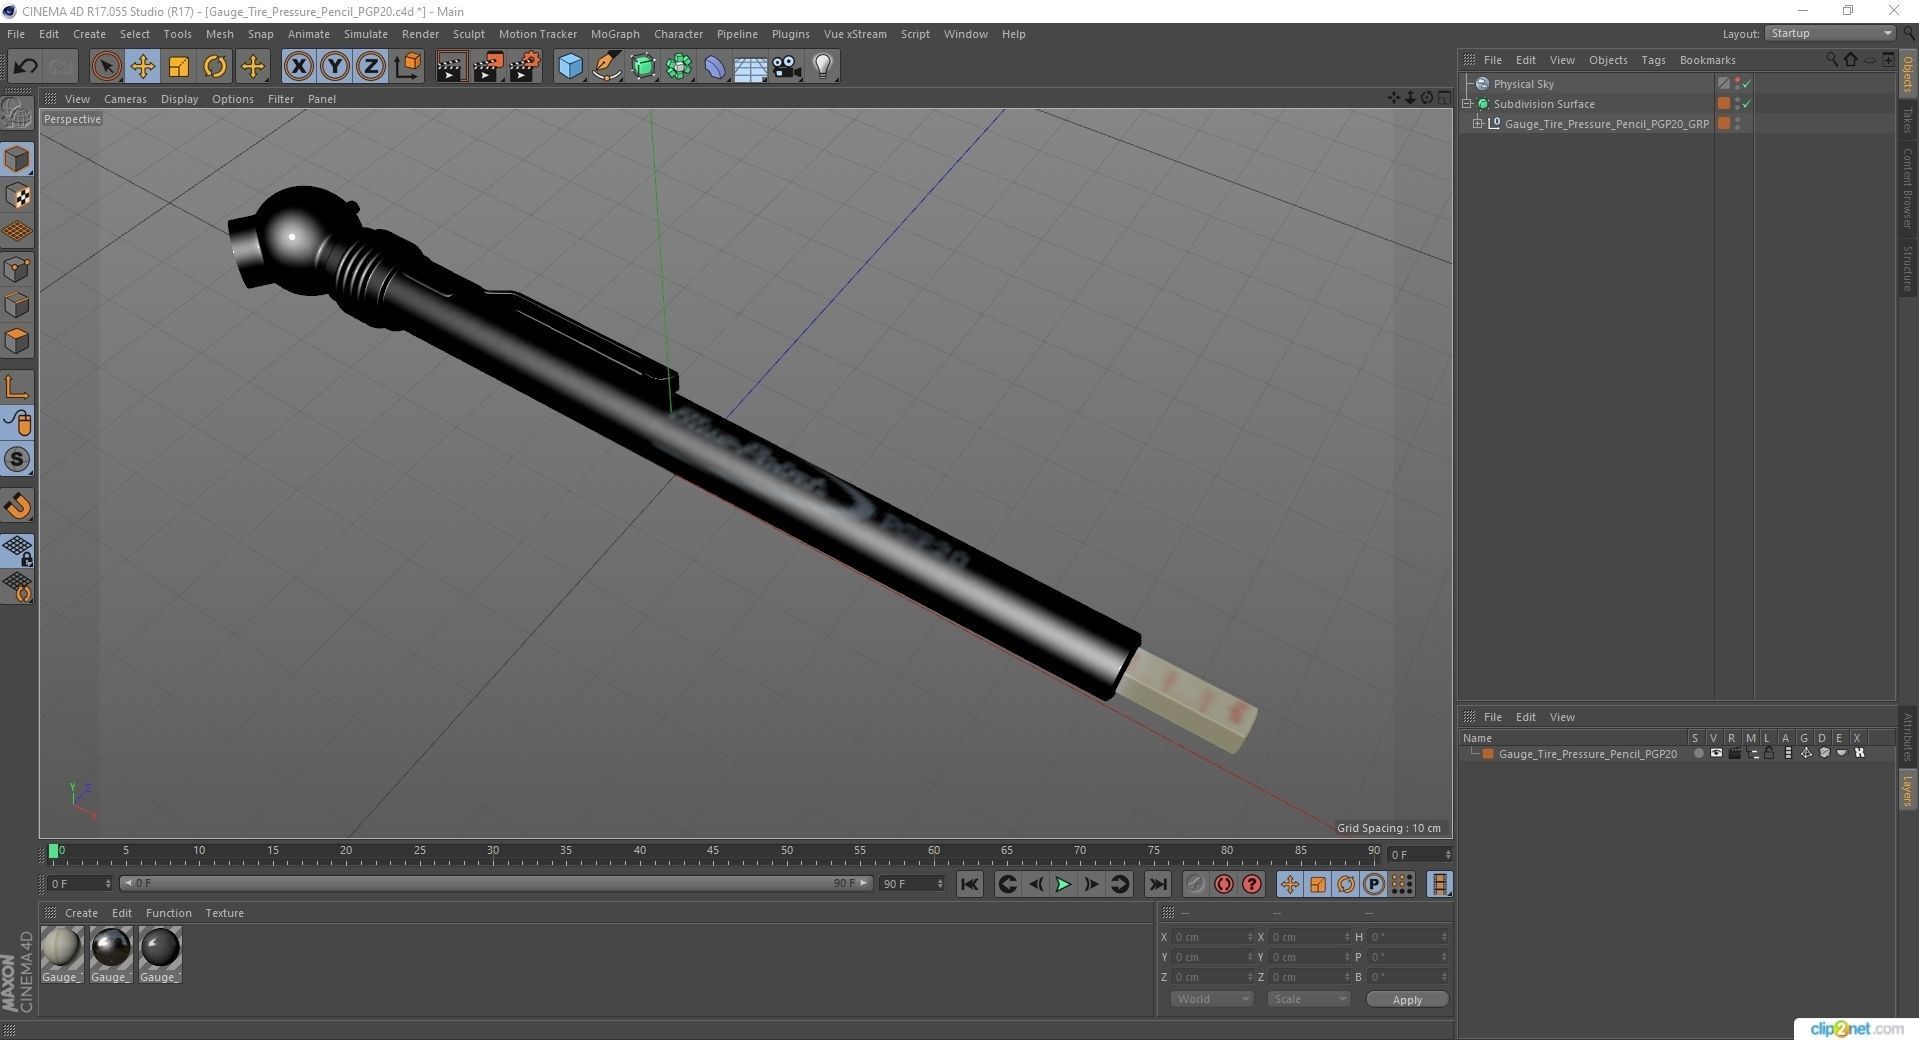The image size is (1919, 1040).
Task: Expand the Gauge_Tire_Pressure_Pencil_PGP20_GRP tree item
Action: click(x=1478, y=124)
